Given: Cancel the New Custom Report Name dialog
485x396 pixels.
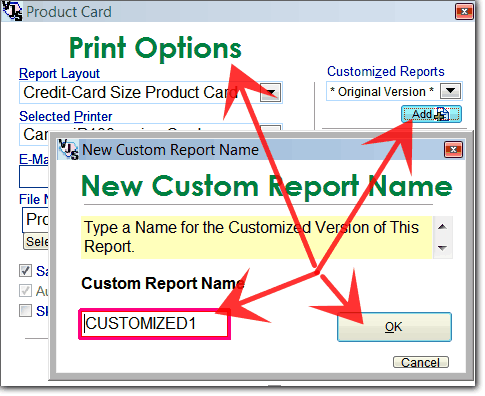Looking at the screenshot, I should tap(421, 362).
